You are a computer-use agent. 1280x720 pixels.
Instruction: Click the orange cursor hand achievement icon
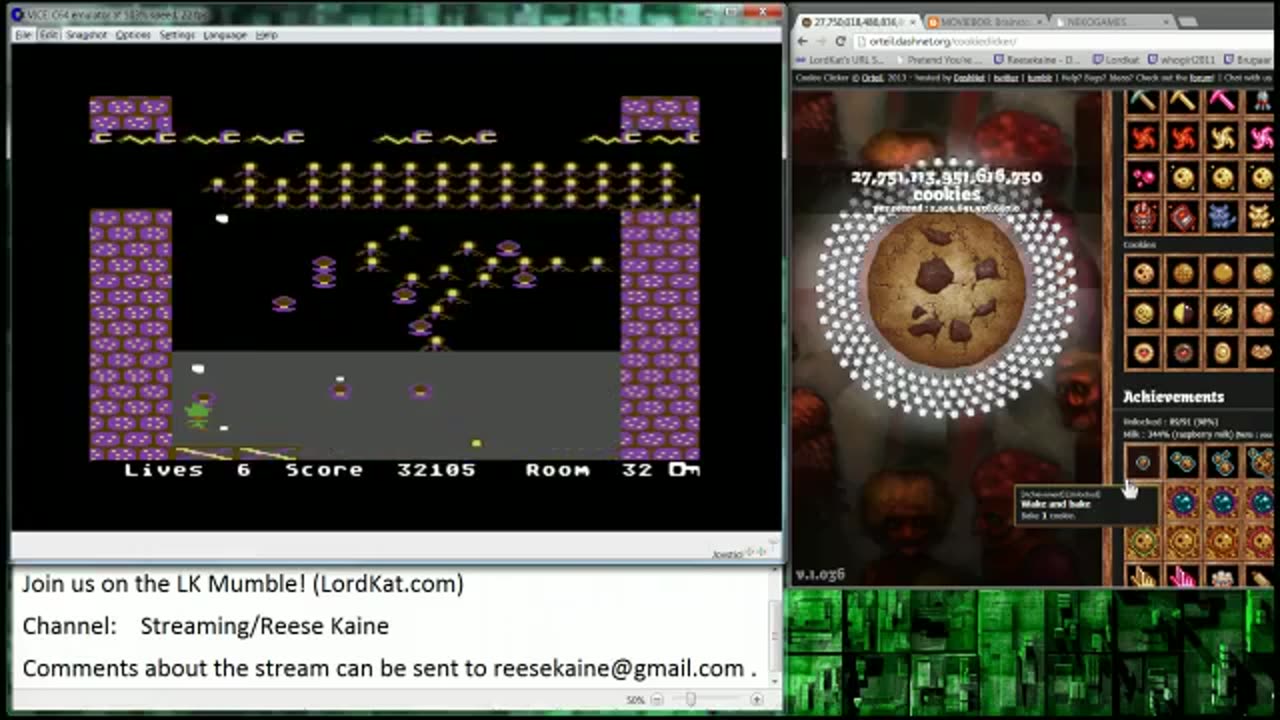tap(1144, 577)
